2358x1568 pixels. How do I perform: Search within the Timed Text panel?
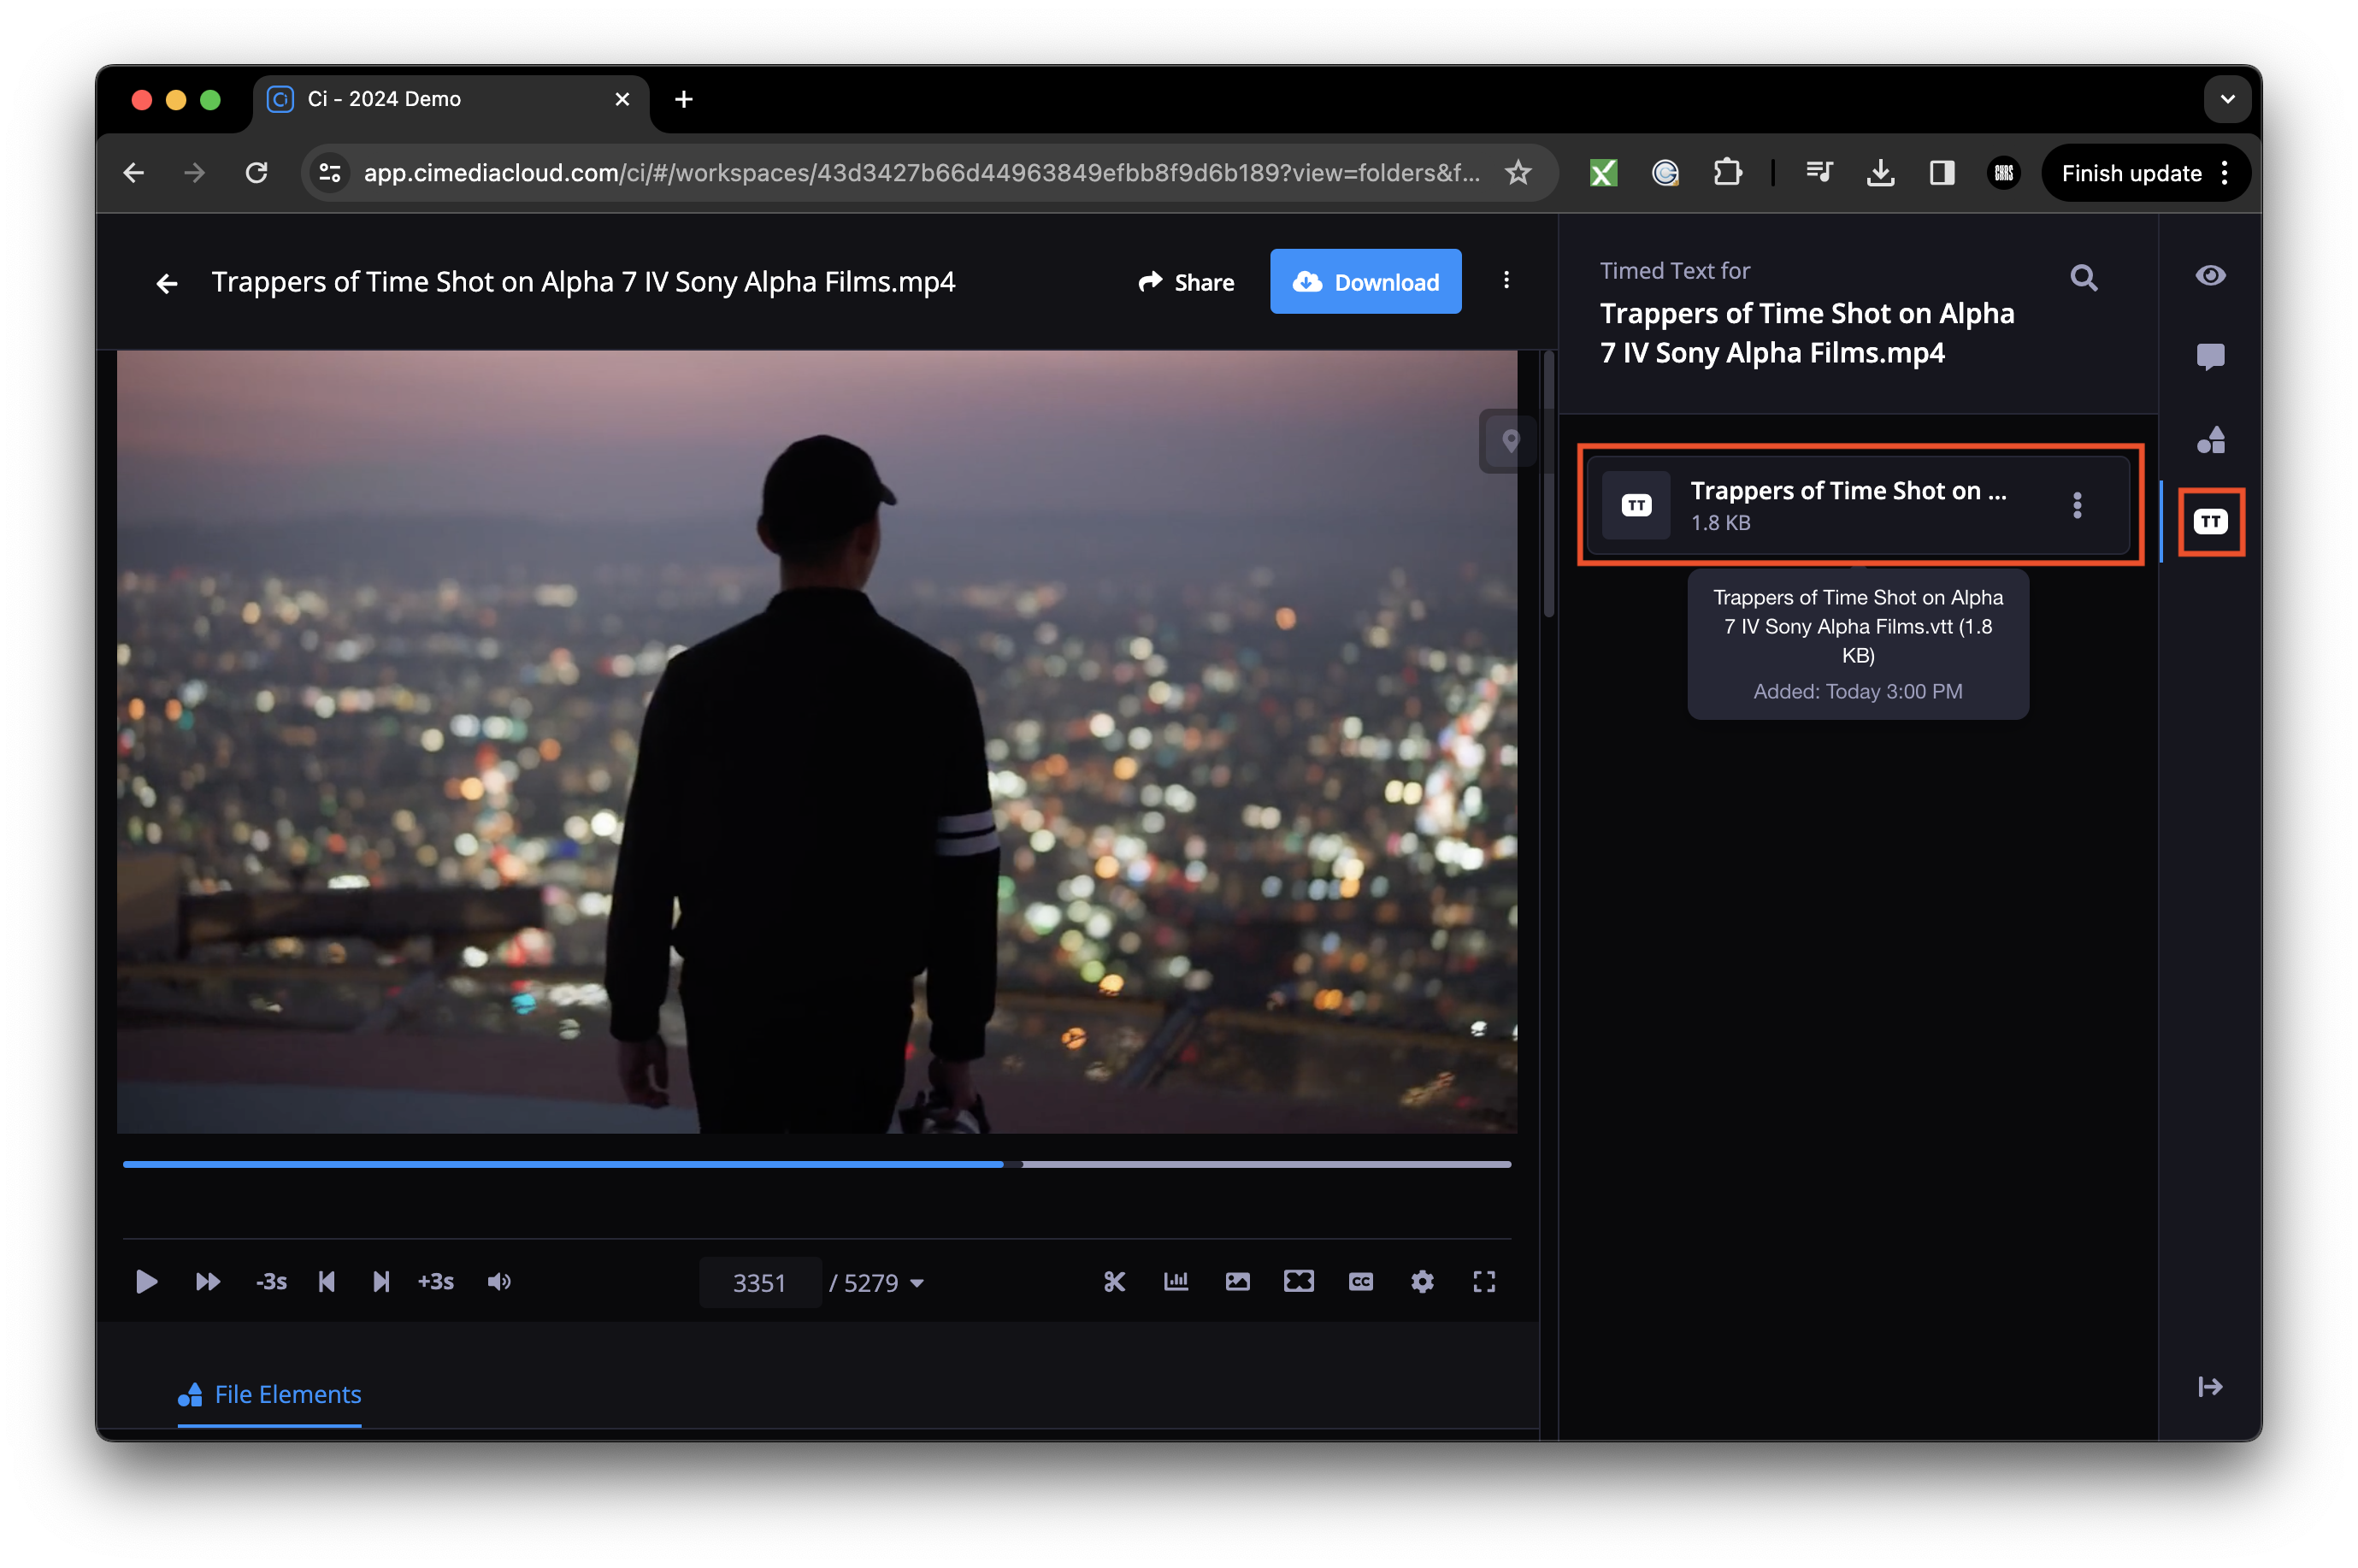click(x=2084, y=278)
